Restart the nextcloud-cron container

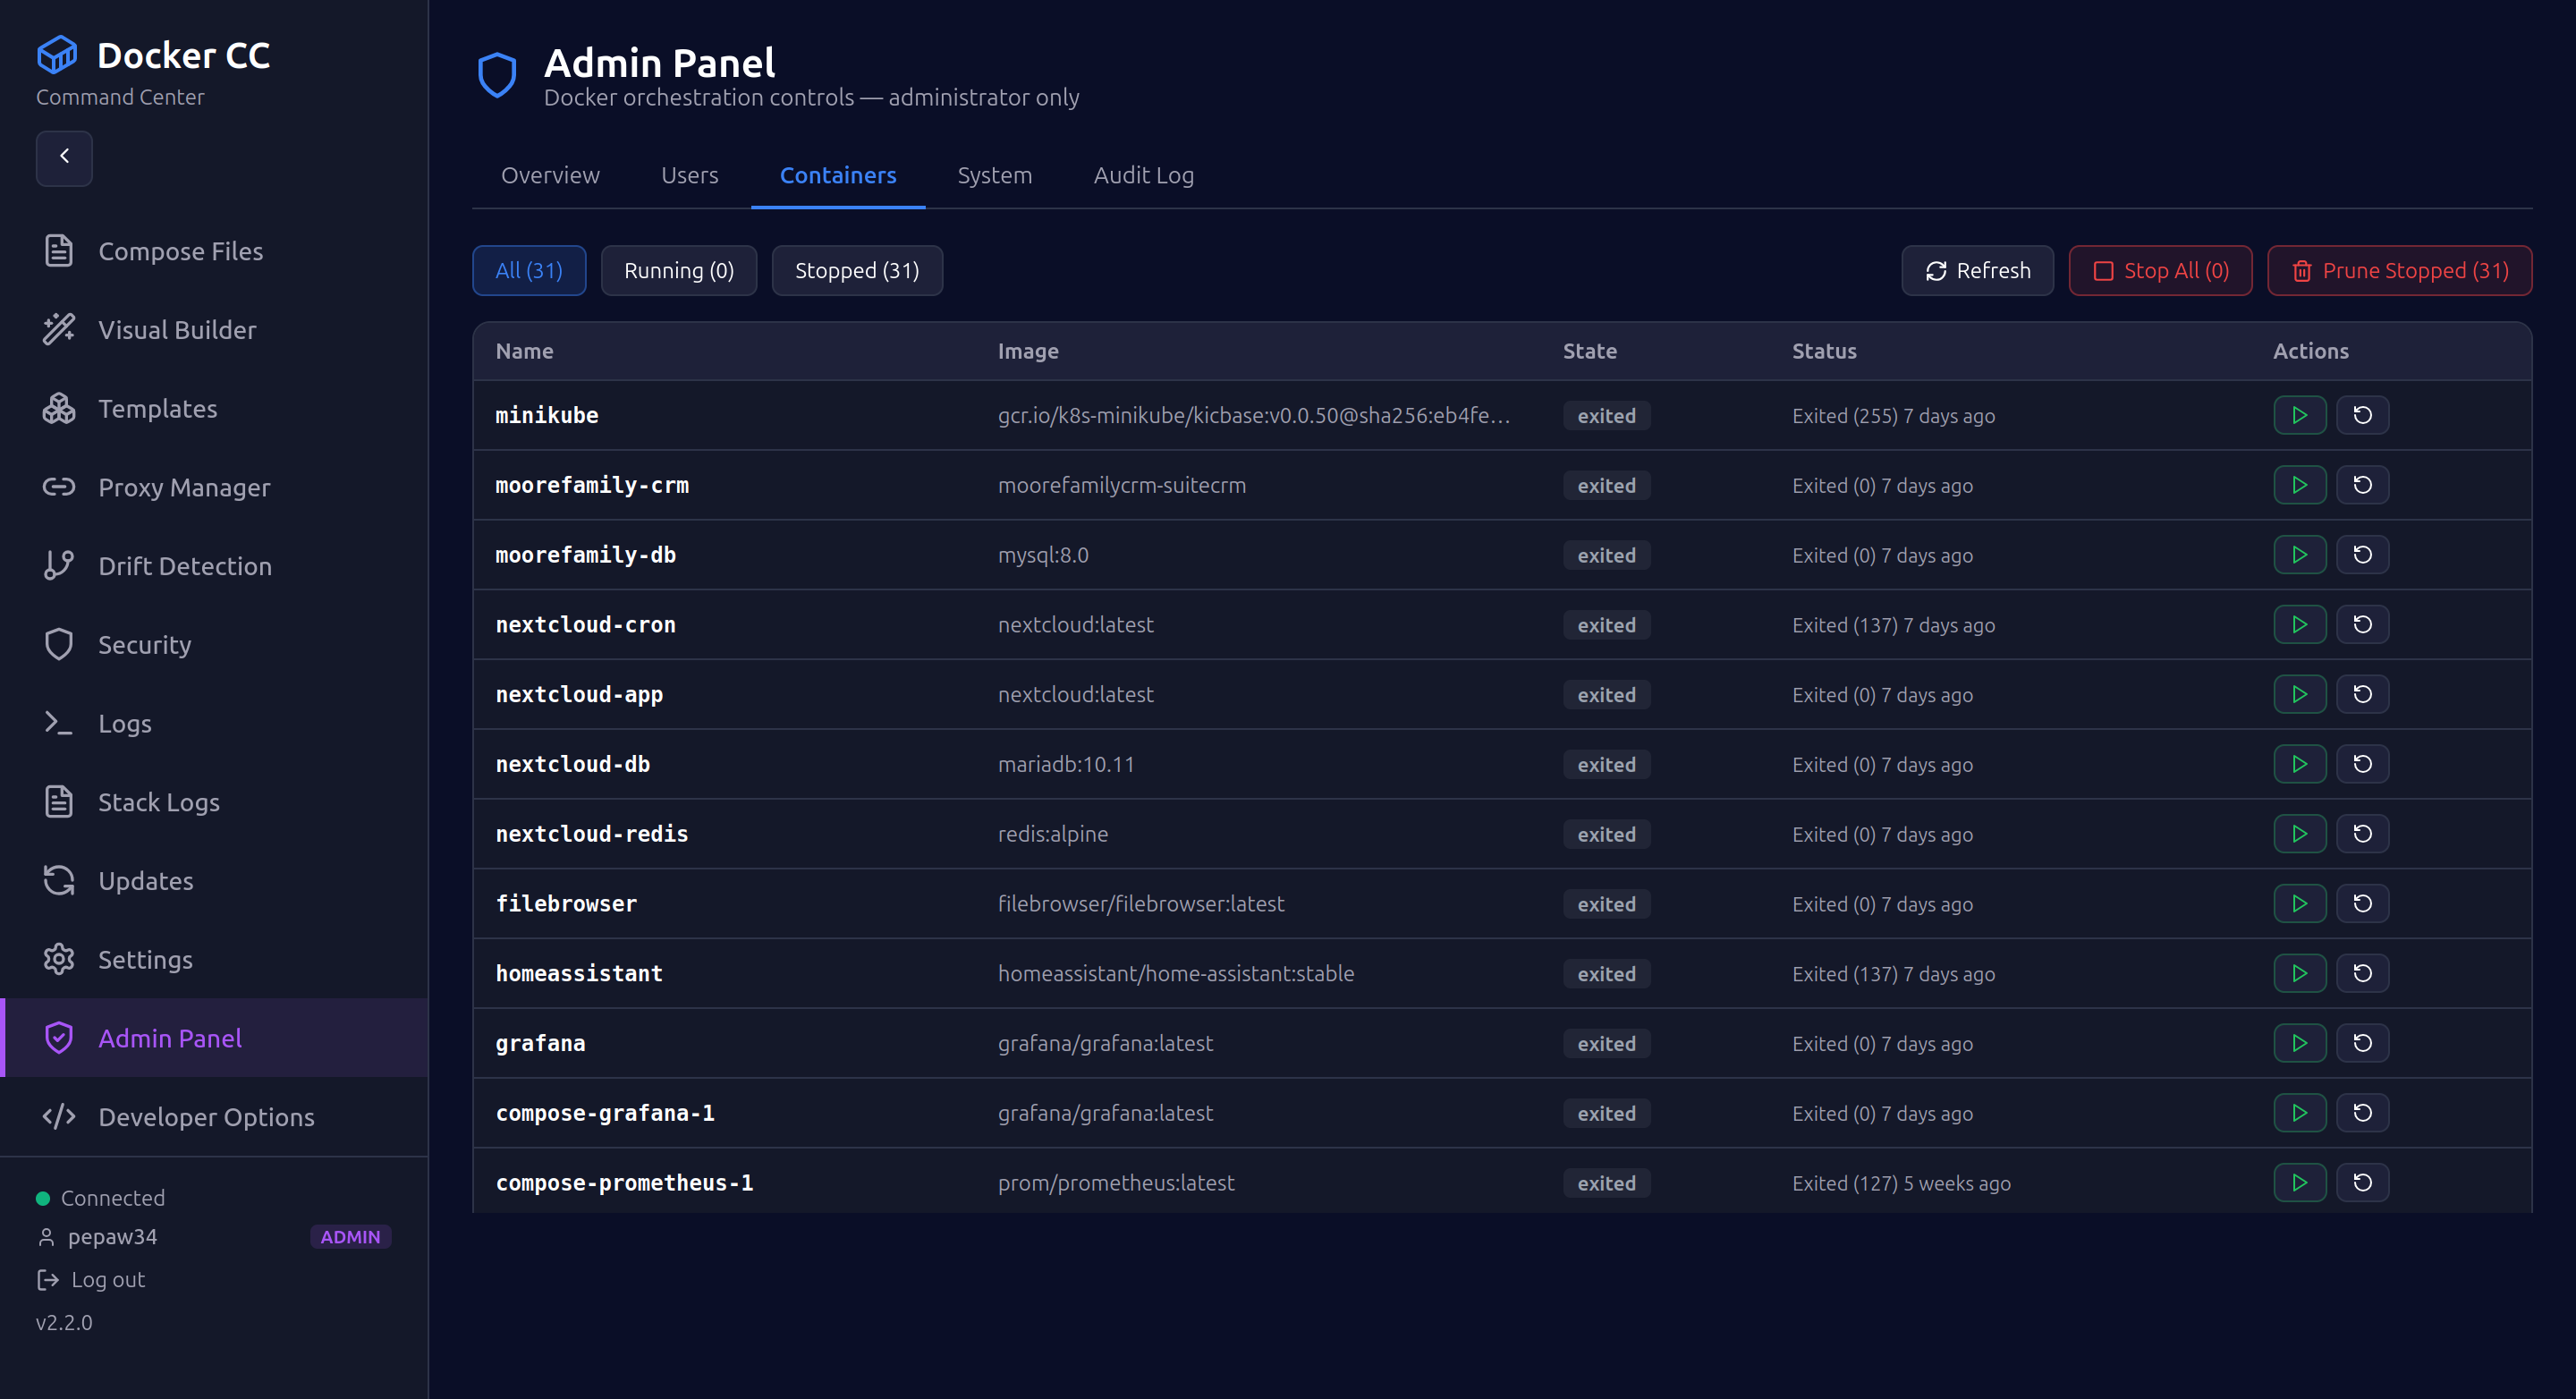pyautogui.click(x=2362, y=624)
